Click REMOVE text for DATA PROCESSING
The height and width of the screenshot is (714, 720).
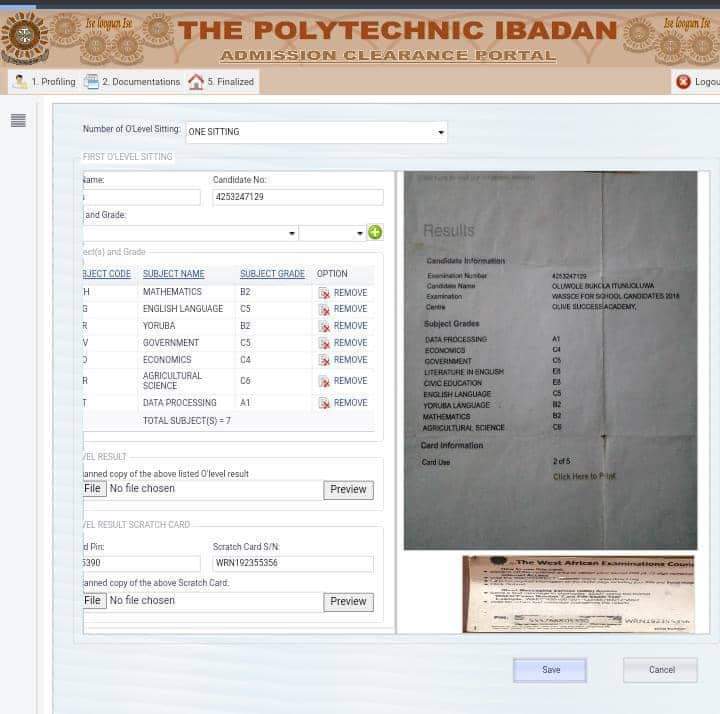(350, 403)
